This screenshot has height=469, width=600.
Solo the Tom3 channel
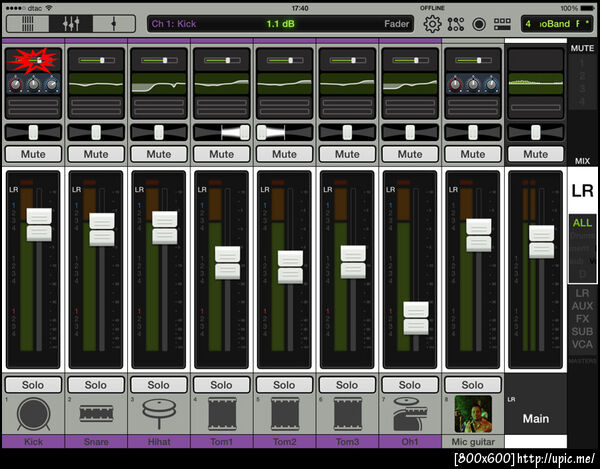[x=347, y=385]
